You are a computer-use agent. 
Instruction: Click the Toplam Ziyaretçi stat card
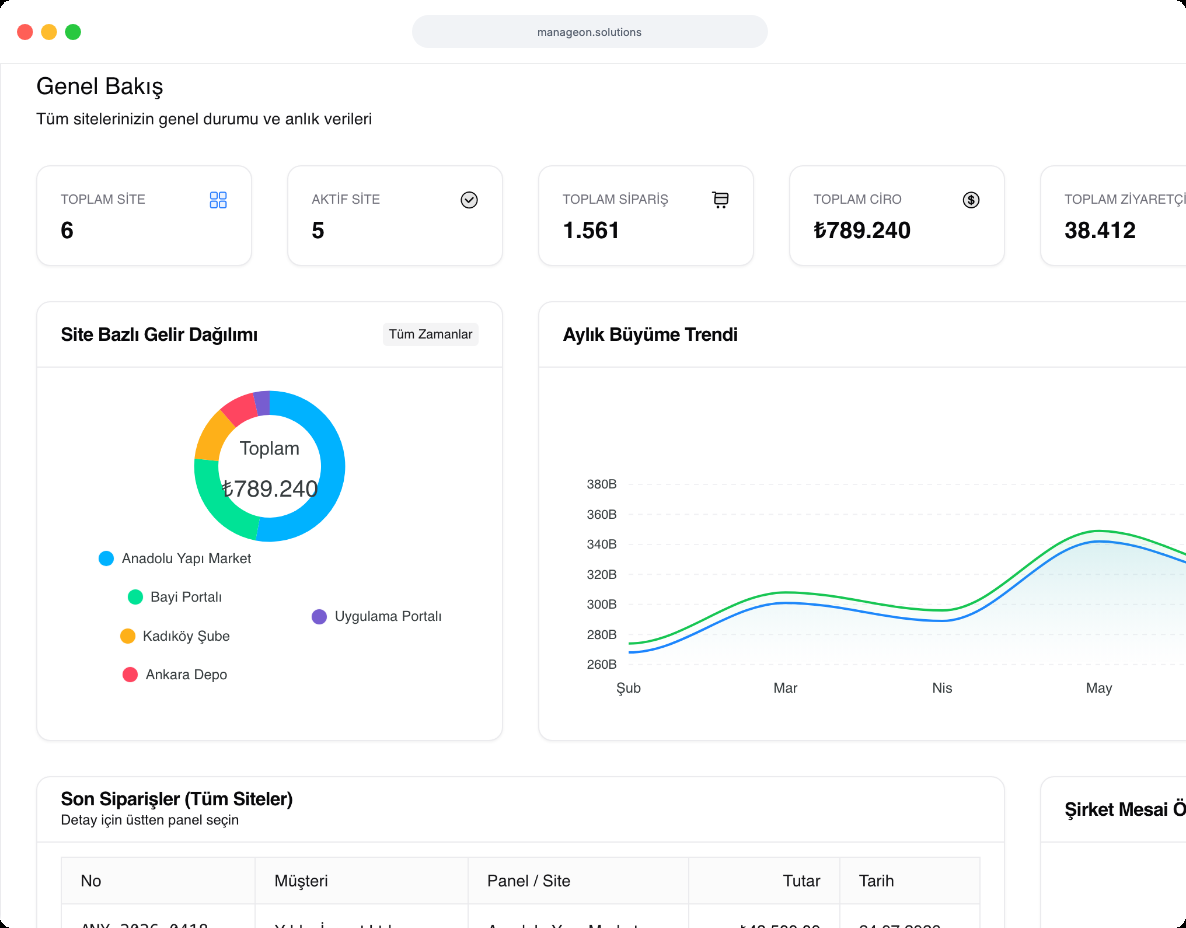coord(1113,216)
